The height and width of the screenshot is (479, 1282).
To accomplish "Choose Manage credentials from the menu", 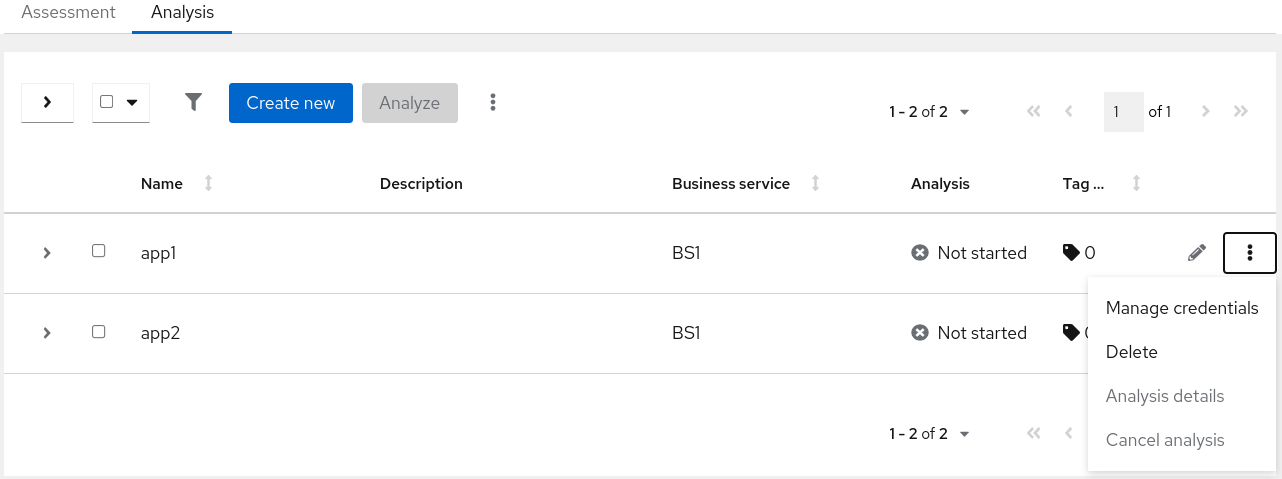I will click(1181, 308).
